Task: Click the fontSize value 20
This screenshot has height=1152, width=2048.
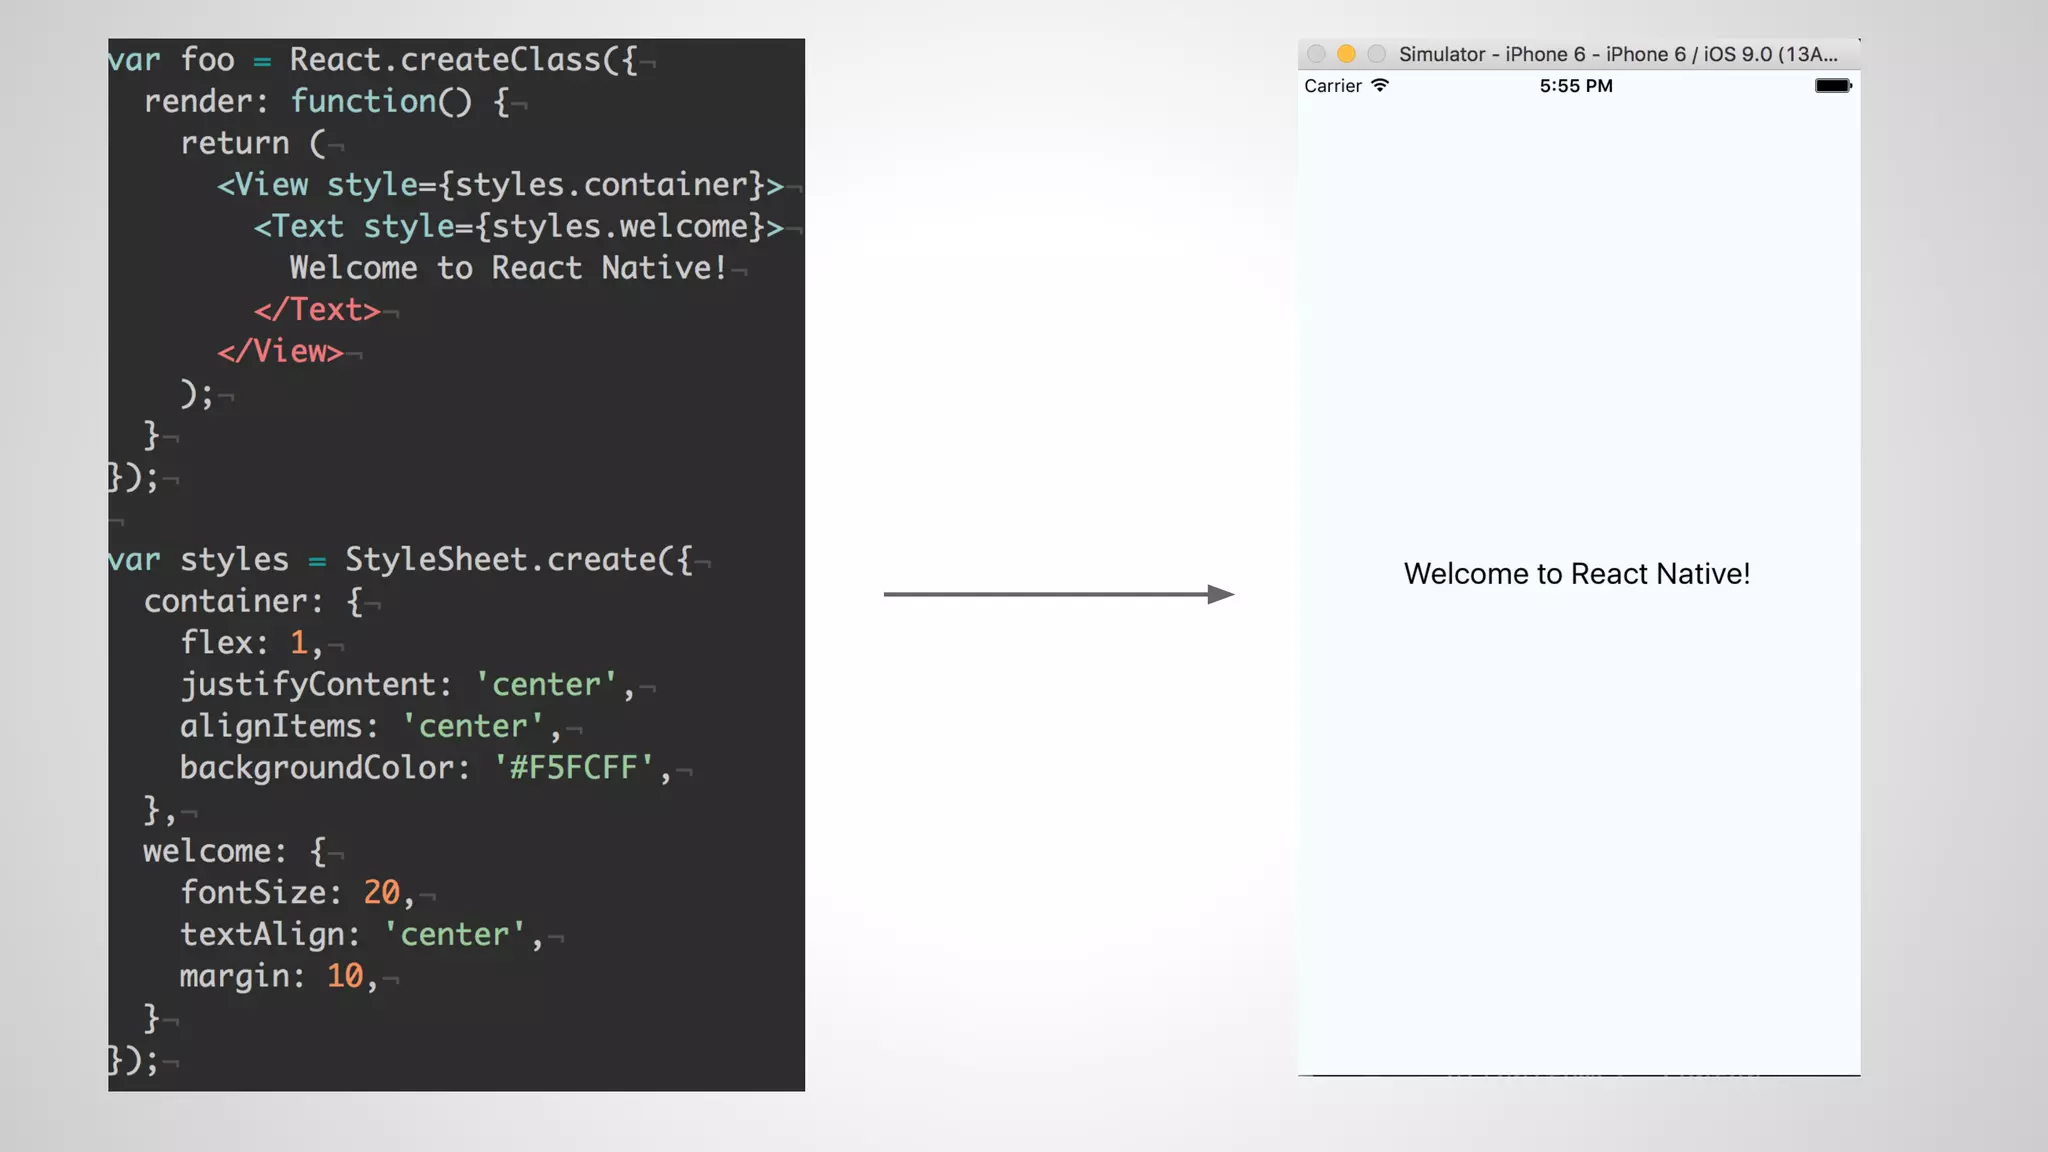Action: [381, 892]
